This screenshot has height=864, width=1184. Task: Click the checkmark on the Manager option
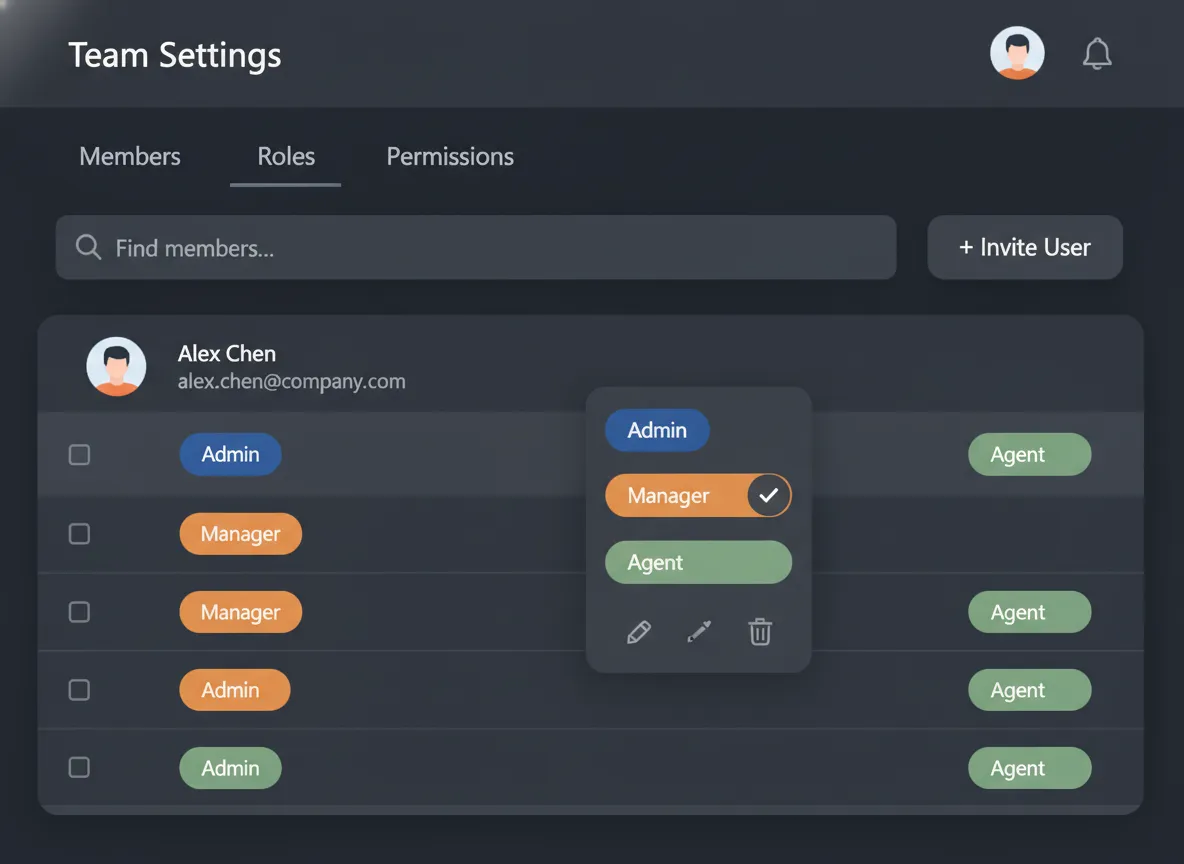coord(769,495)
